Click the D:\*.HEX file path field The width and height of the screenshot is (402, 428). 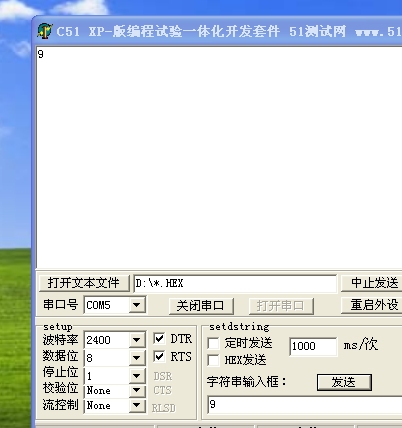coord(235,283)
